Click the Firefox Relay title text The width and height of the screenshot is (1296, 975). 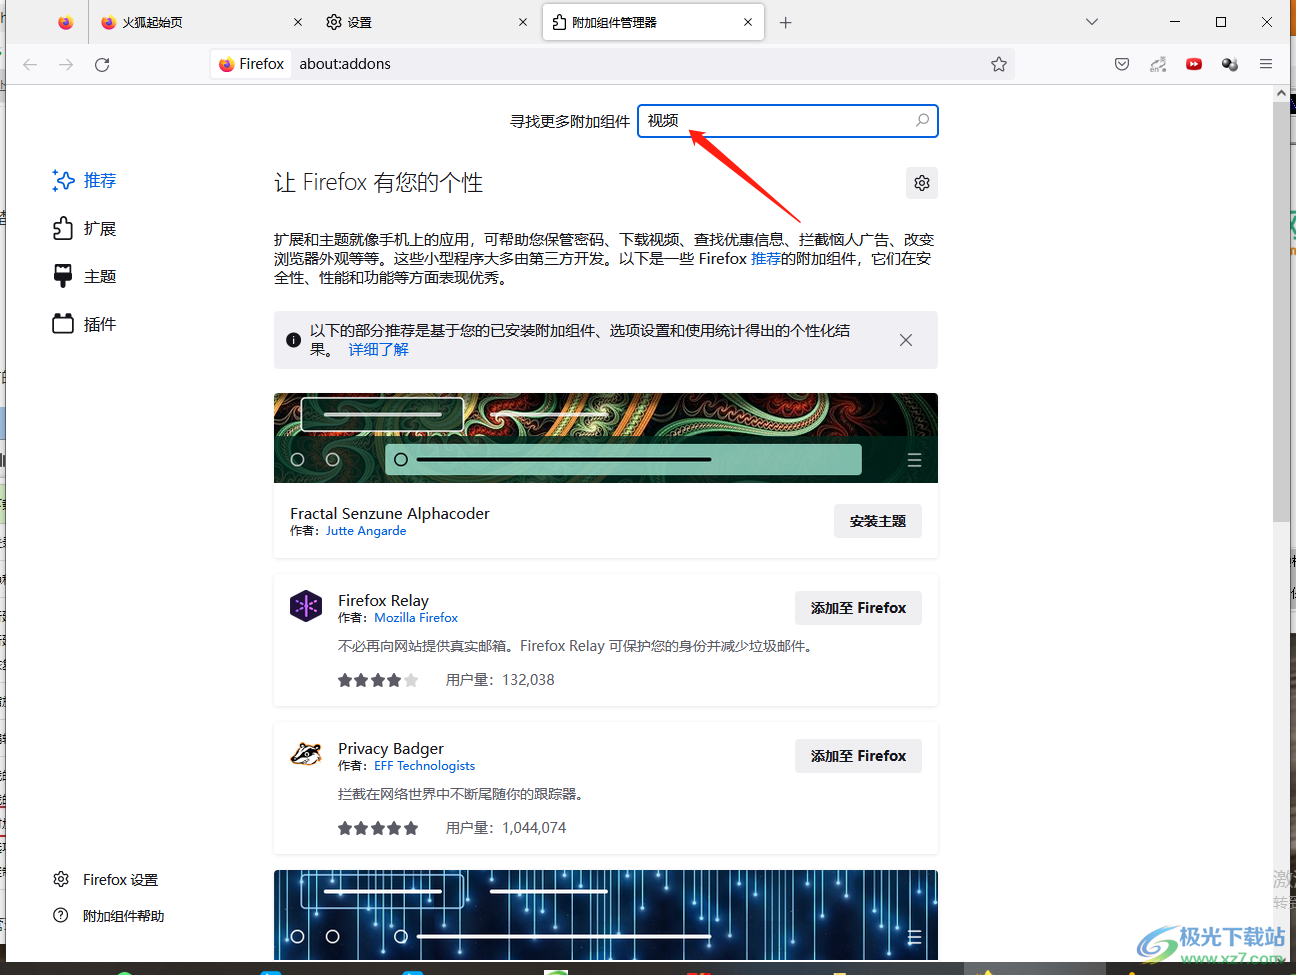coord(383,600)
